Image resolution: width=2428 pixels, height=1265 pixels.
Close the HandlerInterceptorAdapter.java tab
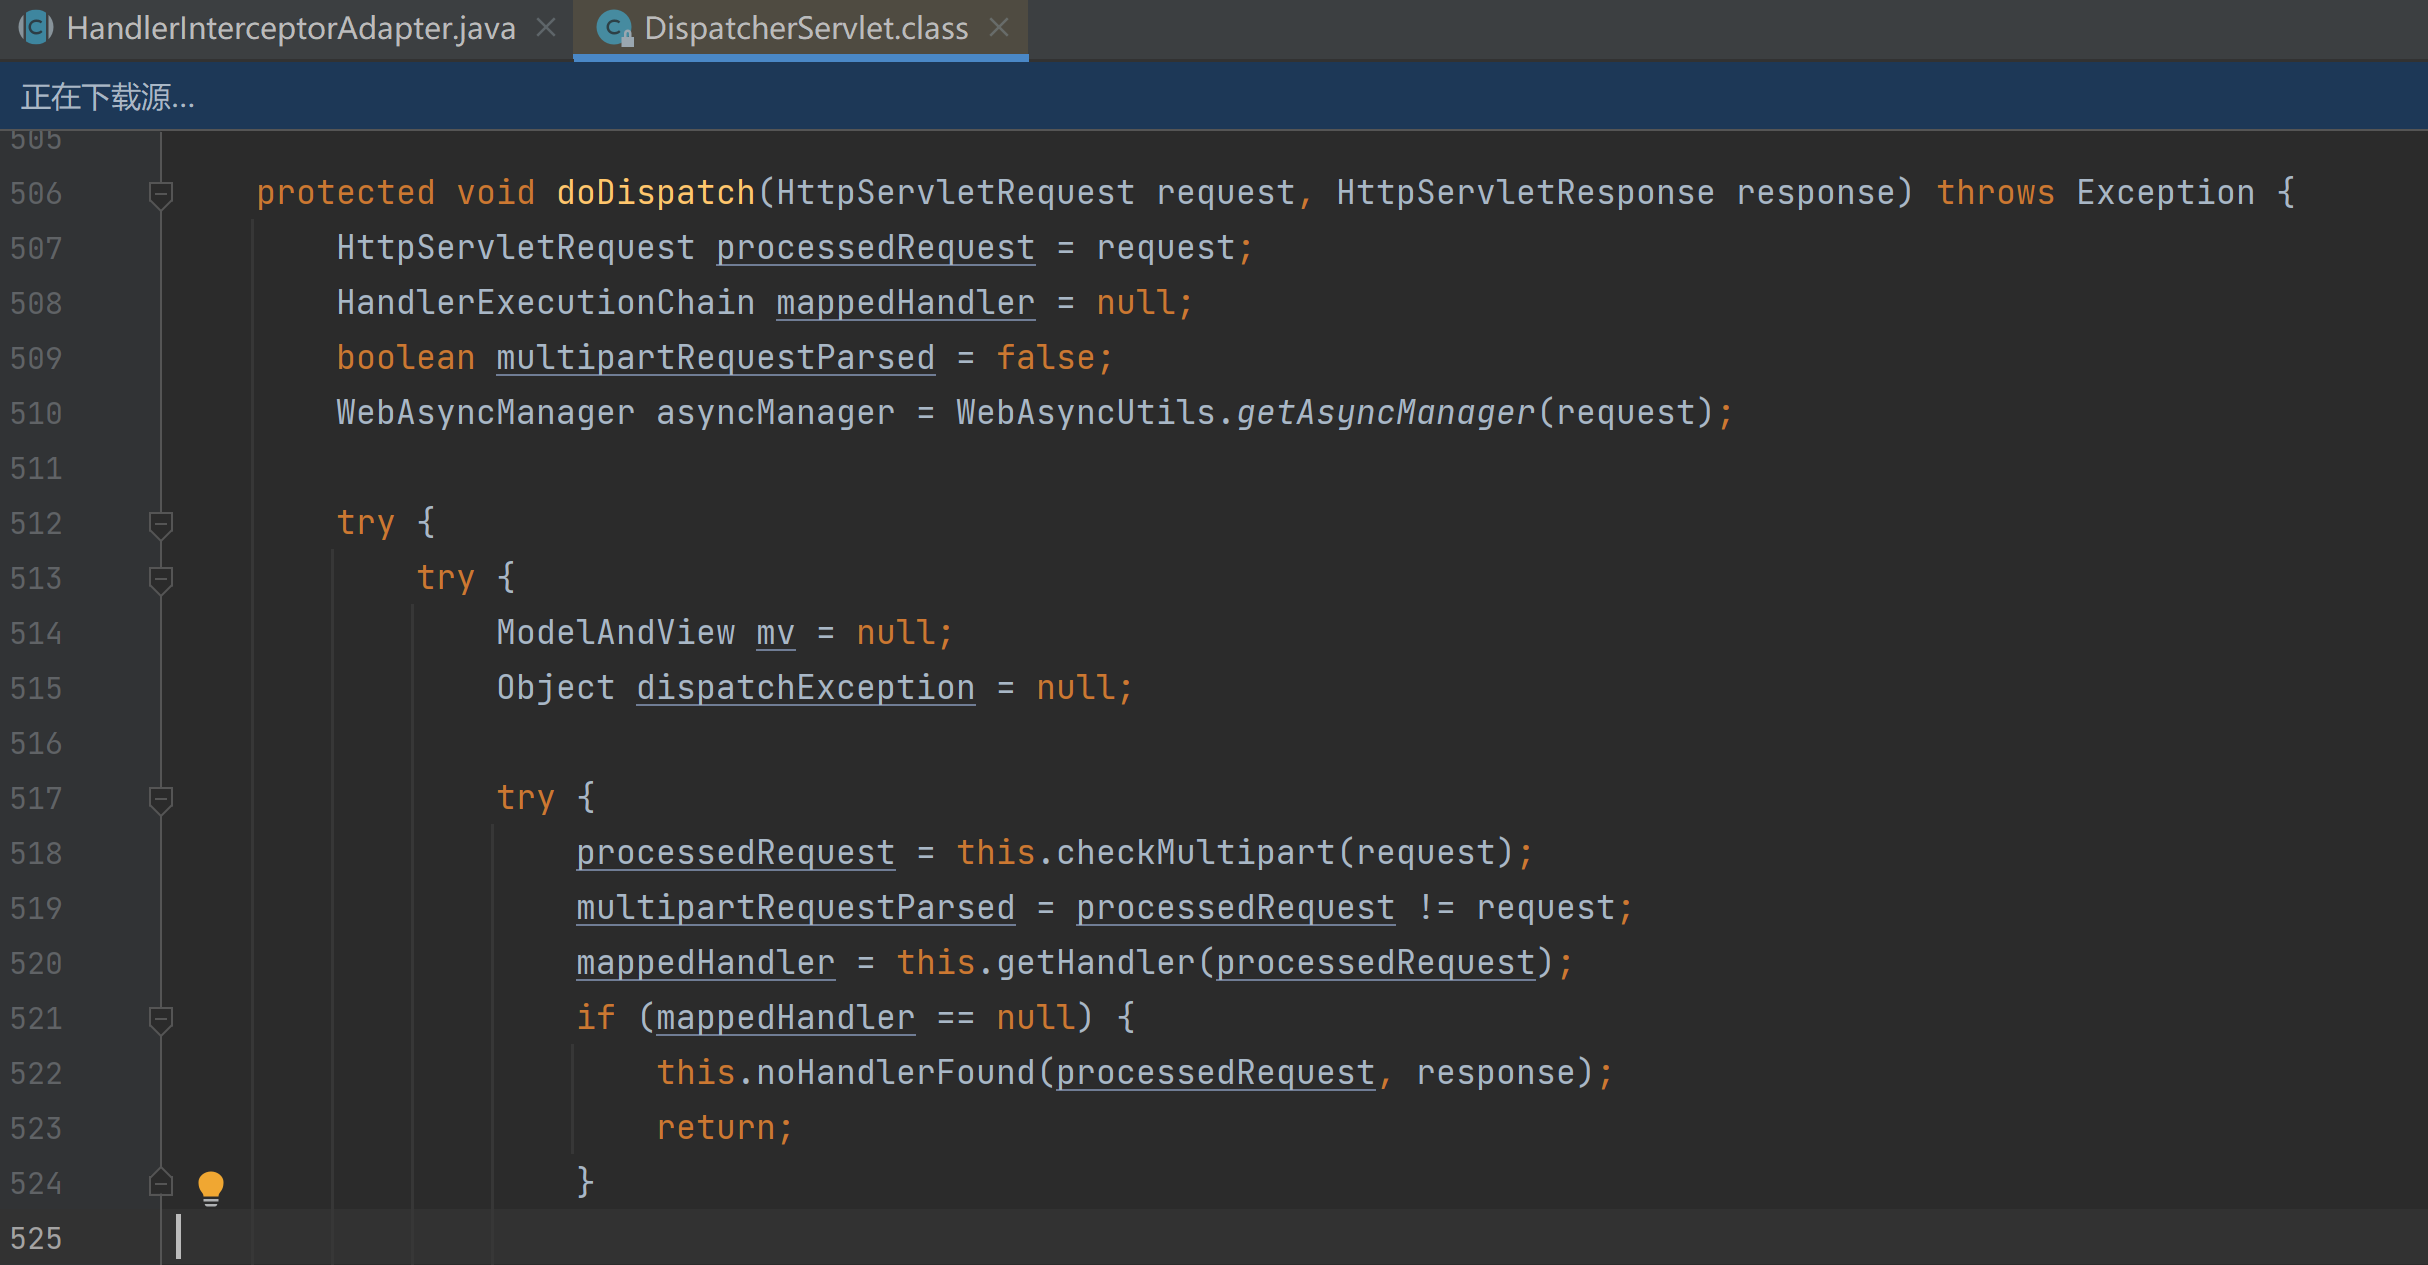[546, 28]
